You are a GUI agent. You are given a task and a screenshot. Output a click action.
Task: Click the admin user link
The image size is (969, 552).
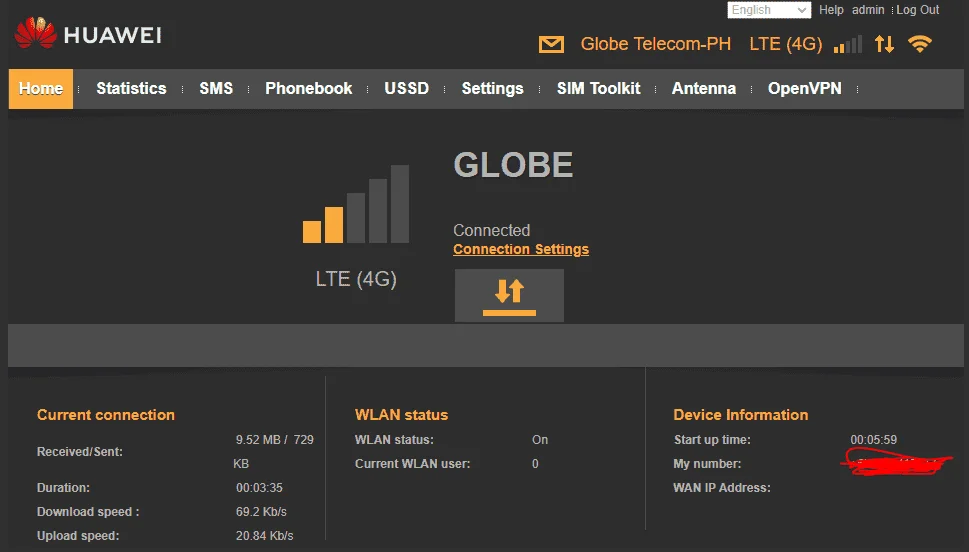868,10
